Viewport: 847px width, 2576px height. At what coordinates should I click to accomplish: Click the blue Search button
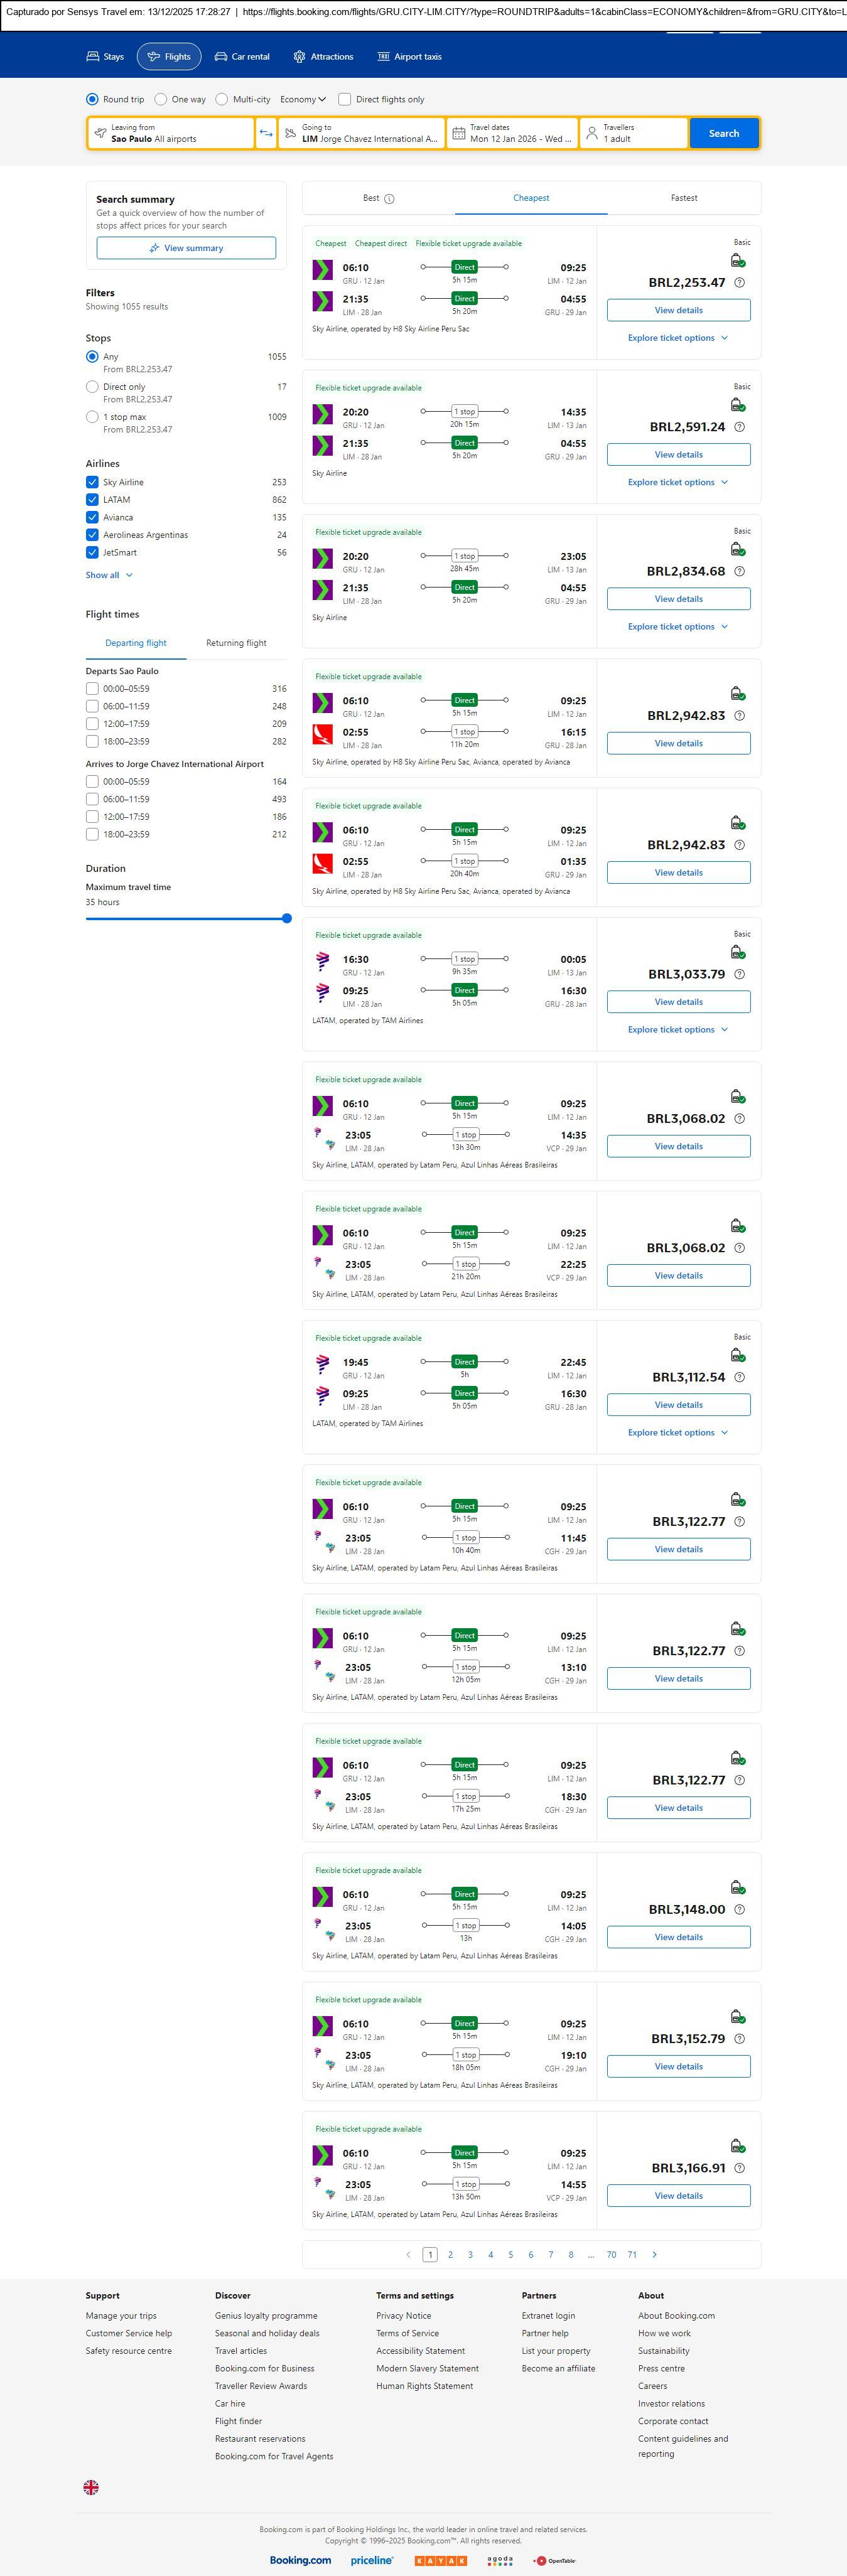click(x=724, y=133)
